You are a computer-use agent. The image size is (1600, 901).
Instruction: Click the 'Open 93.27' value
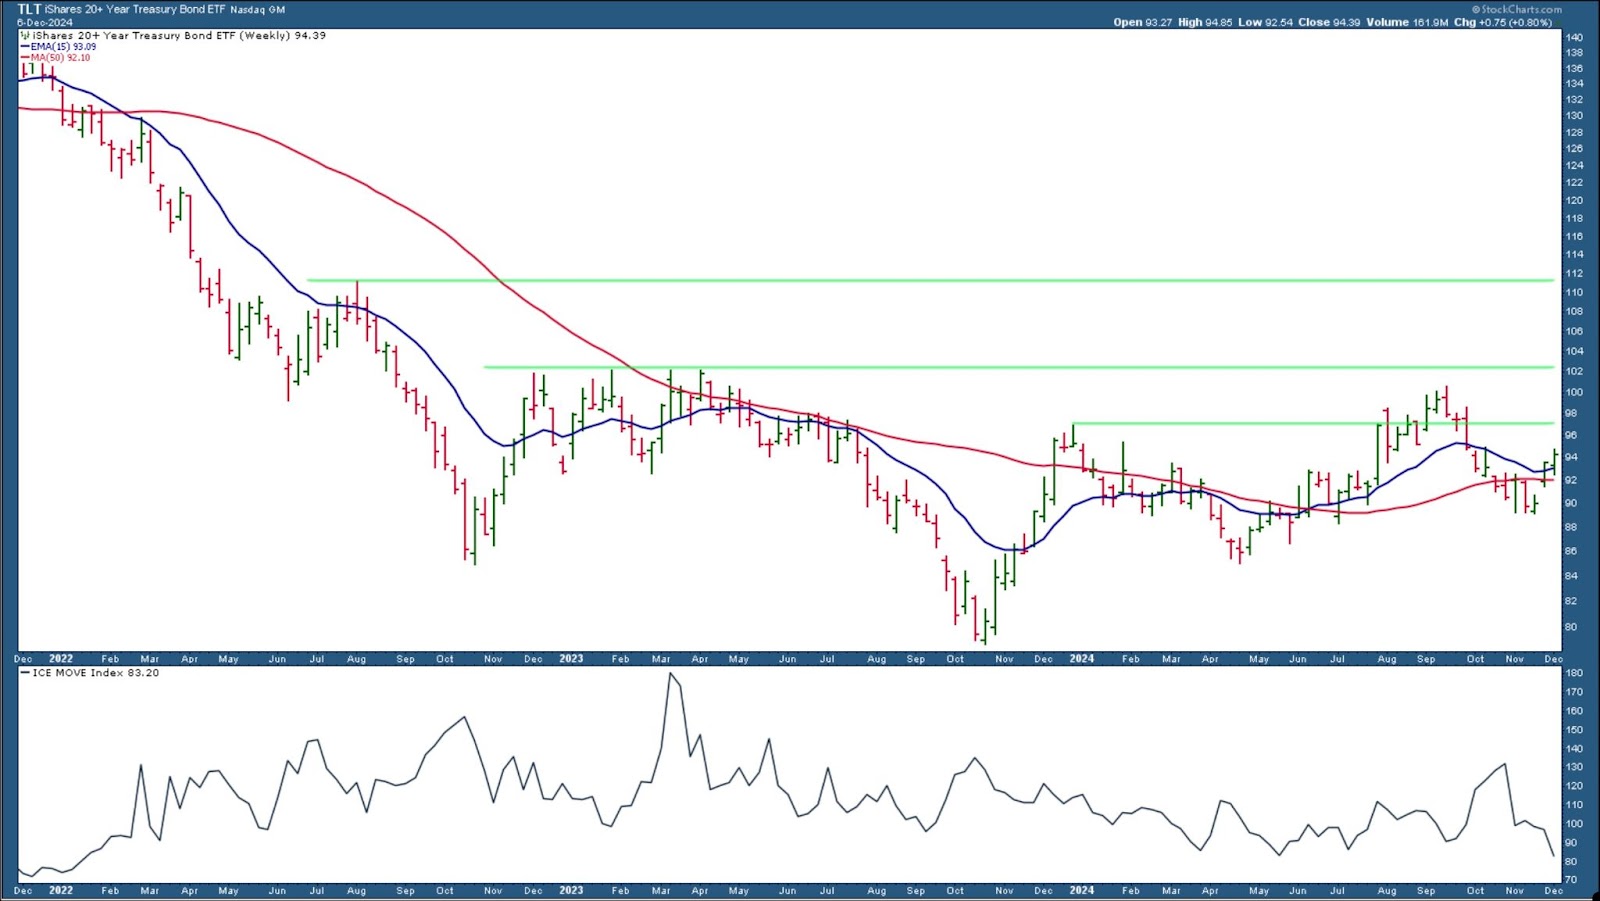pos(1143,22)
